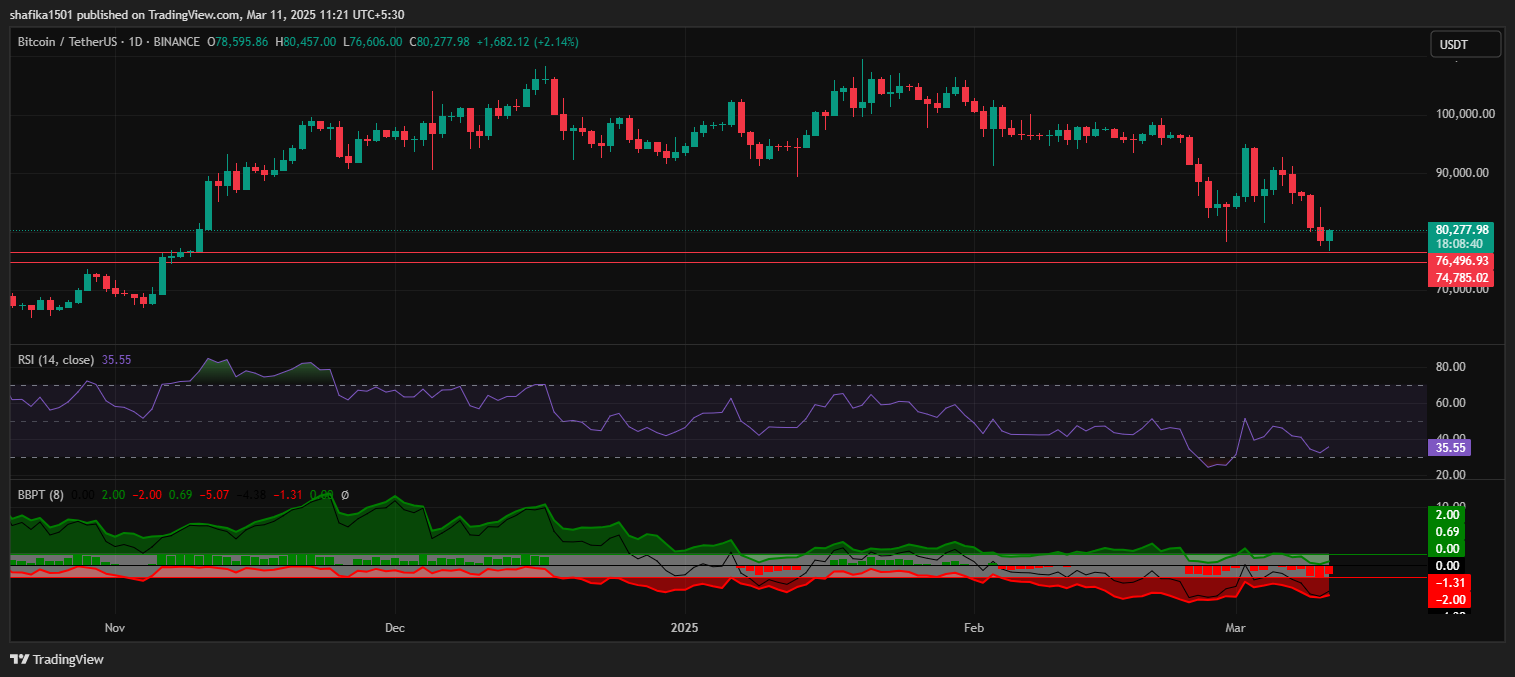Select the red price line label 74,785.02
Viewport: 1515px width, 677px height.
(1459, 277)
